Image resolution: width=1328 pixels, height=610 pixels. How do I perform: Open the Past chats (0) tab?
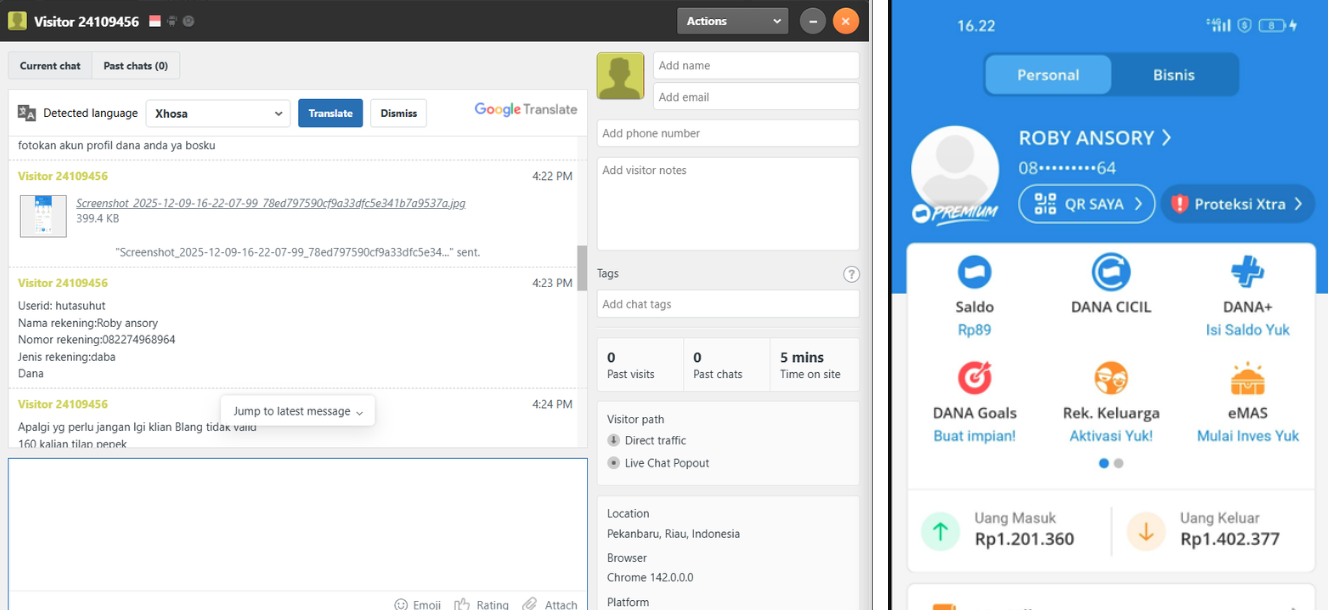click(136, 66)
